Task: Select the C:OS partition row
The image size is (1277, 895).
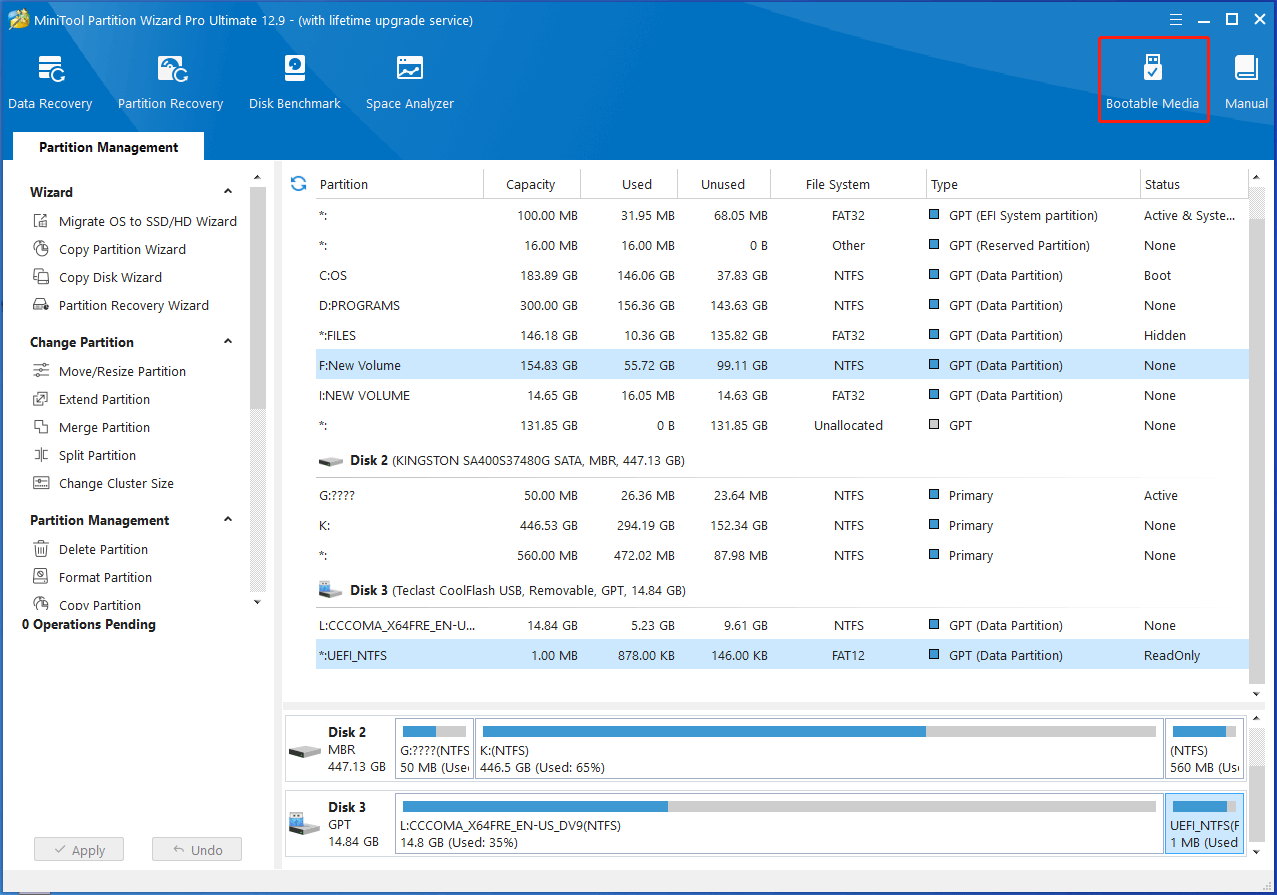Action: pyautogui.click(x=782, y=275)
